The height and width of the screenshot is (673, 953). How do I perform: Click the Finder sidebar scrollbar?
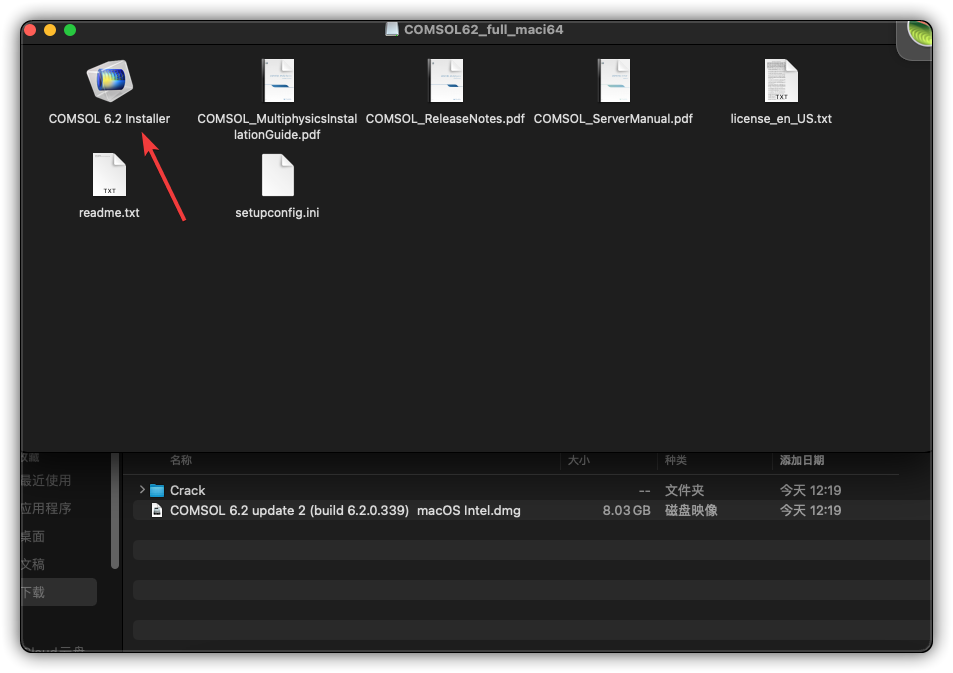tap(115, 511)
